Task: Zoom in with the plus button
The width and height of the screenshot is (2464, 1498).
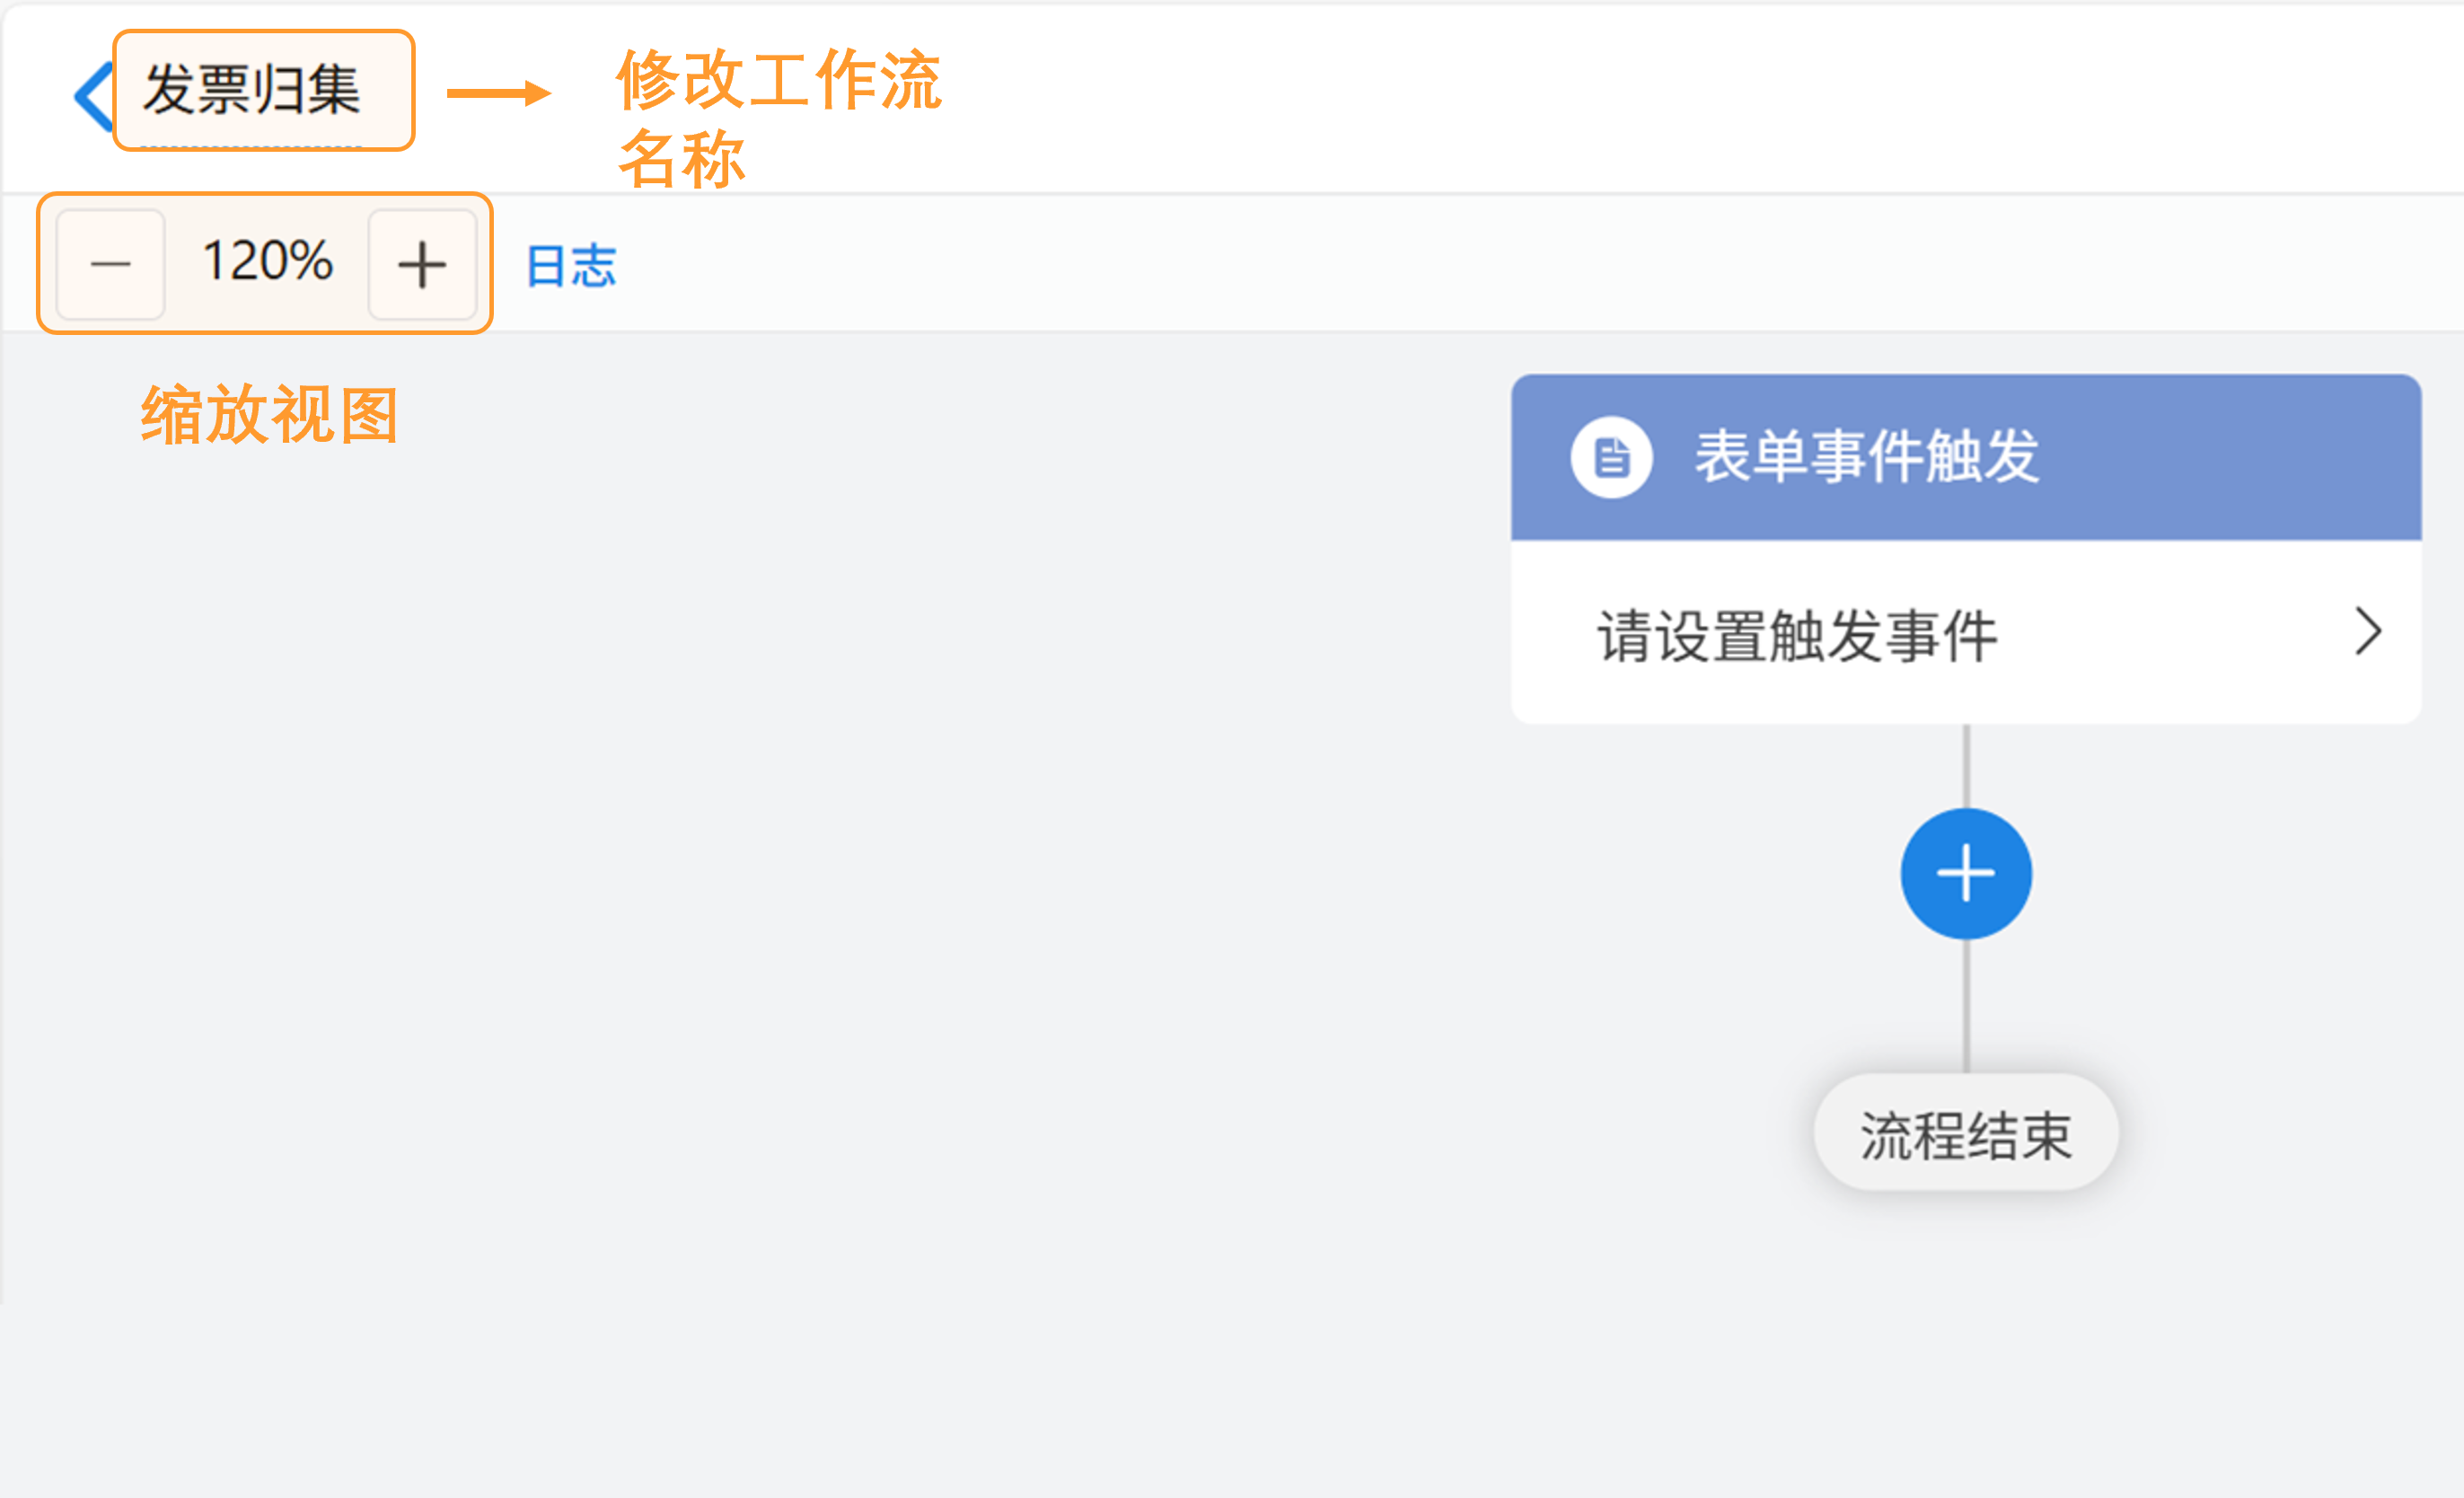Action: point(422,264)
